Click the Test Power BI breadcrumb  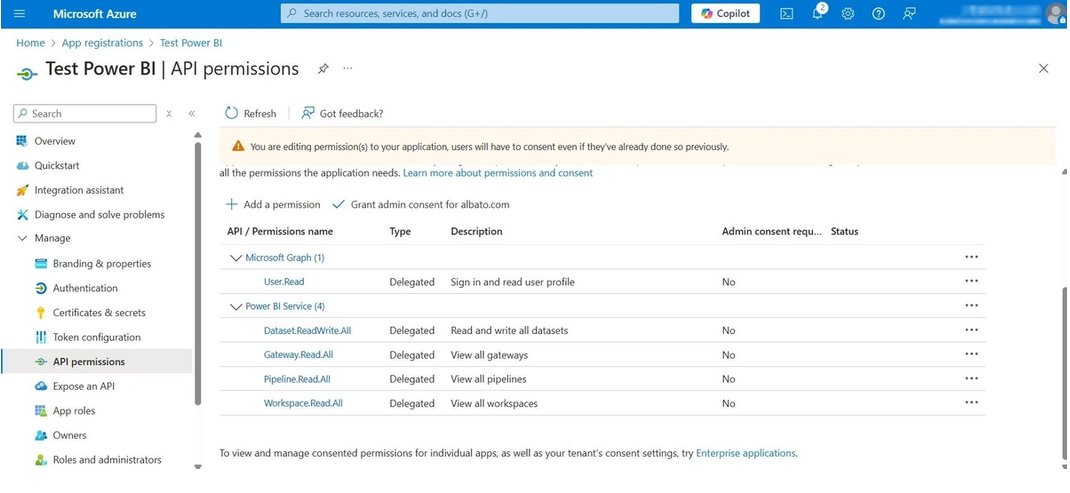point(191,43)
